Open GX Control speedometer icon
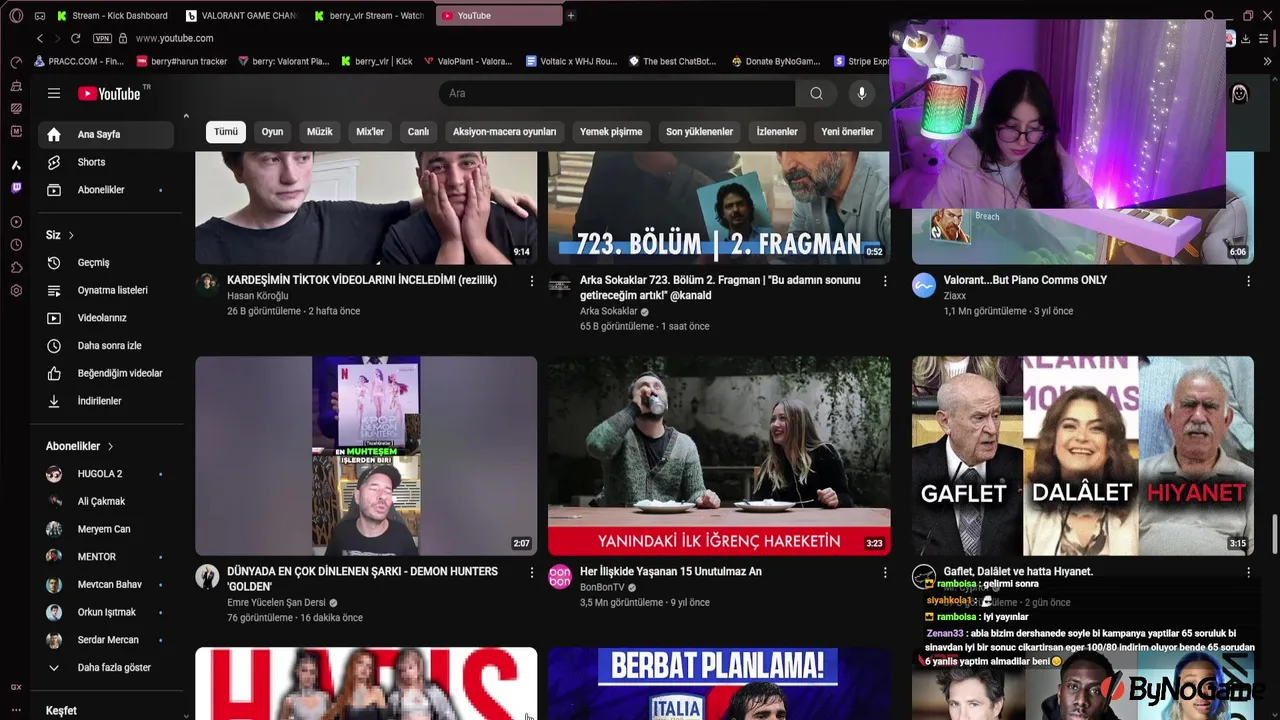The width and height of the screenshot is (1280, 720). [x=16, y=62]
